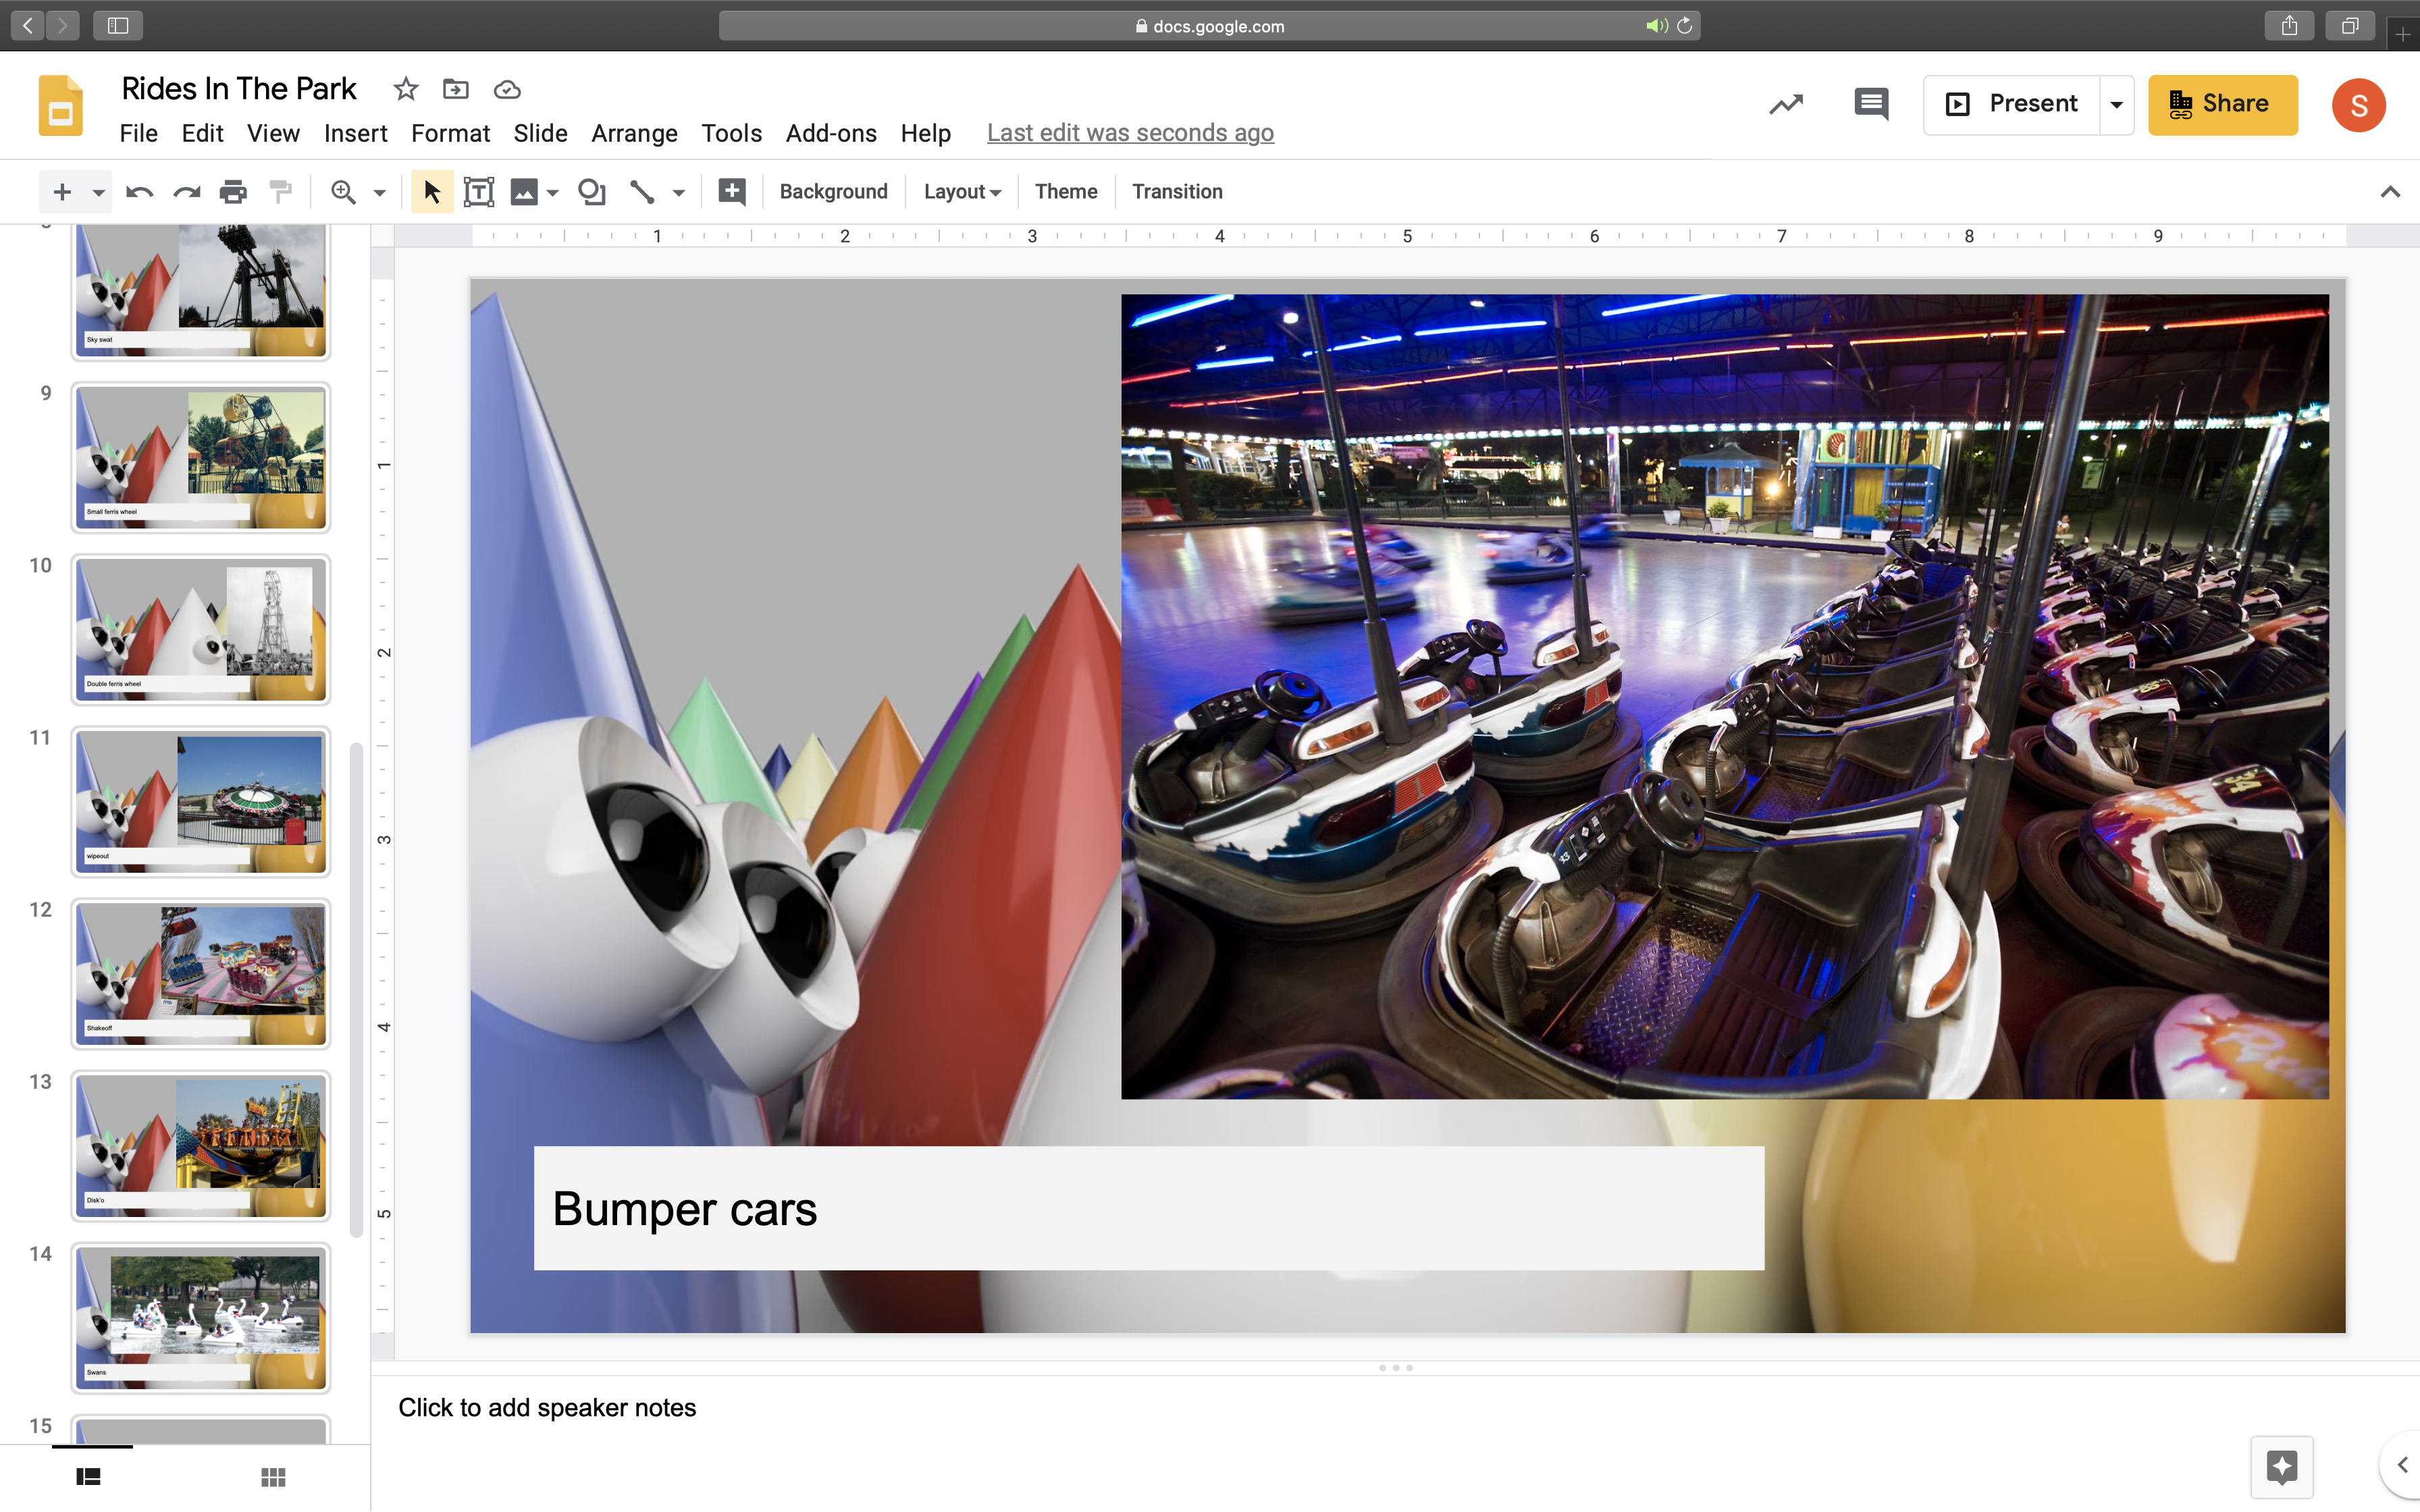Image resolution: width=2420 pixels, height=1512 pixels.
Task: Click the zoom magnifier tool
Action: (x=343, y=192)
